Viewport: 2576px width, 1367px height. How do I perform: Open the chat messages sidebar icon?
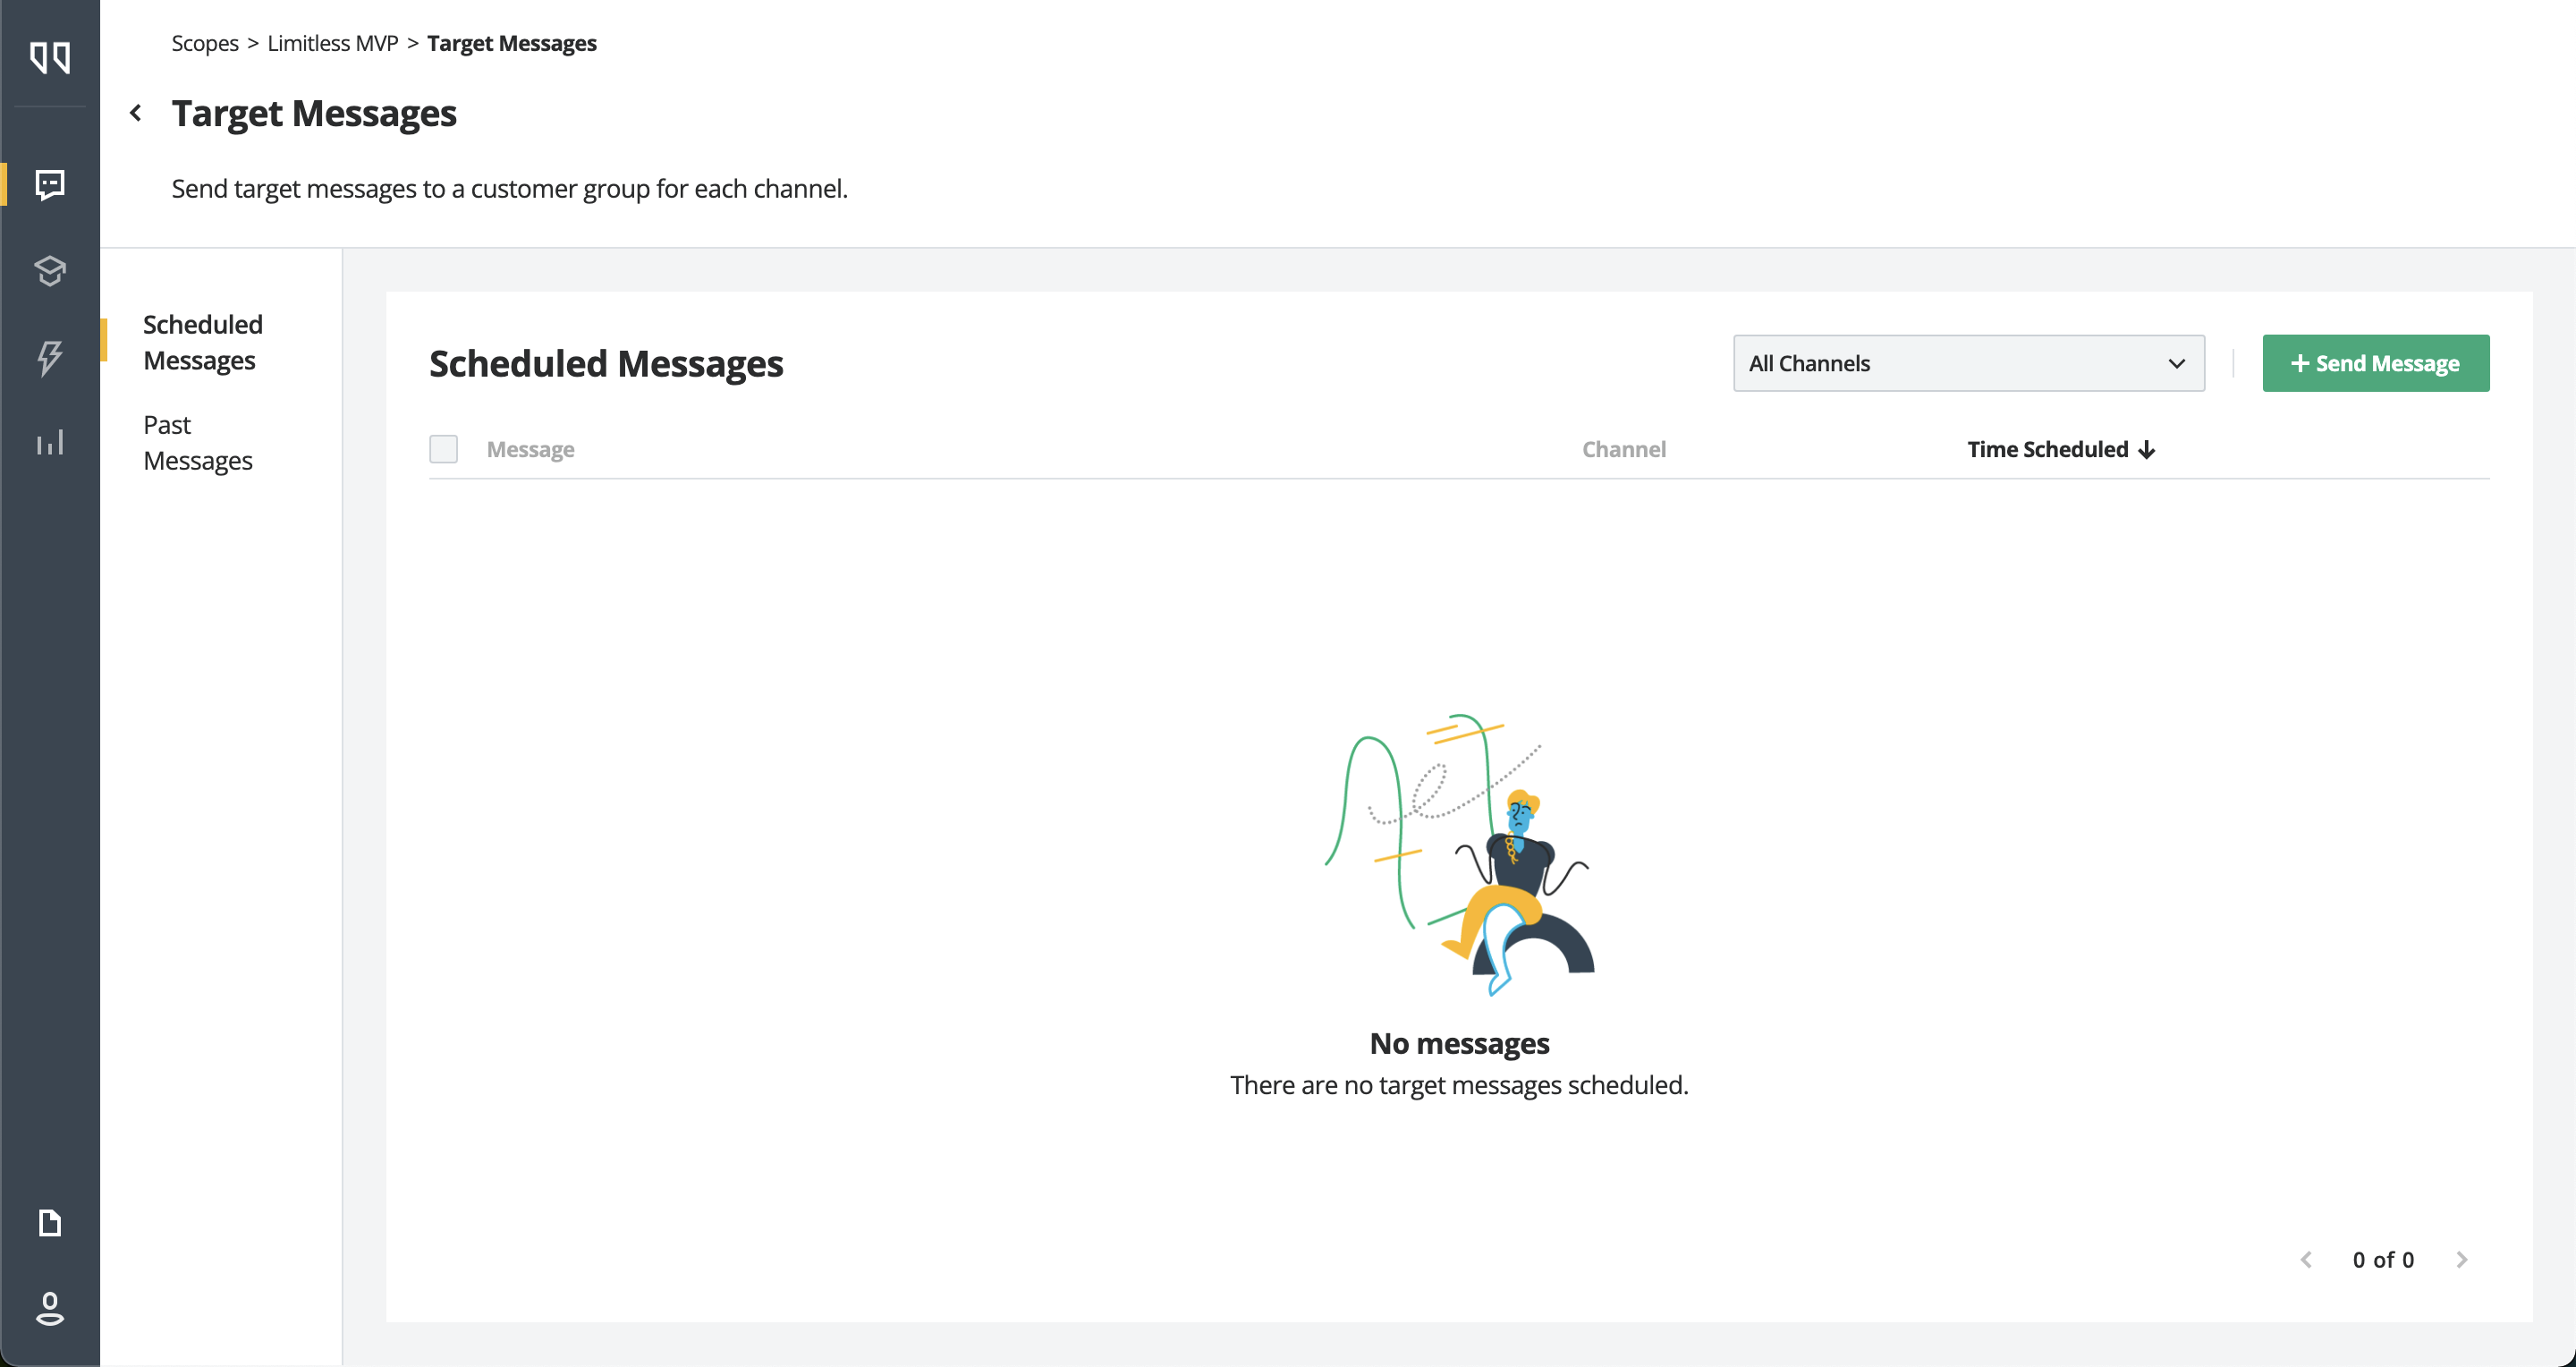50,184
